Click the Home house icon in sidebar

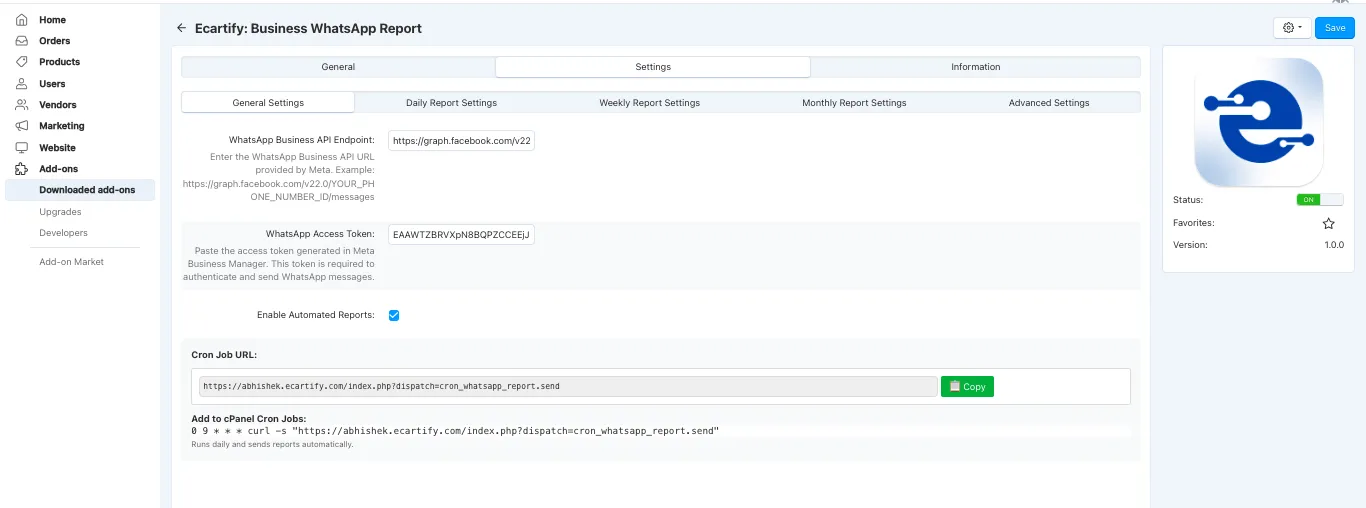coord(21,19)
